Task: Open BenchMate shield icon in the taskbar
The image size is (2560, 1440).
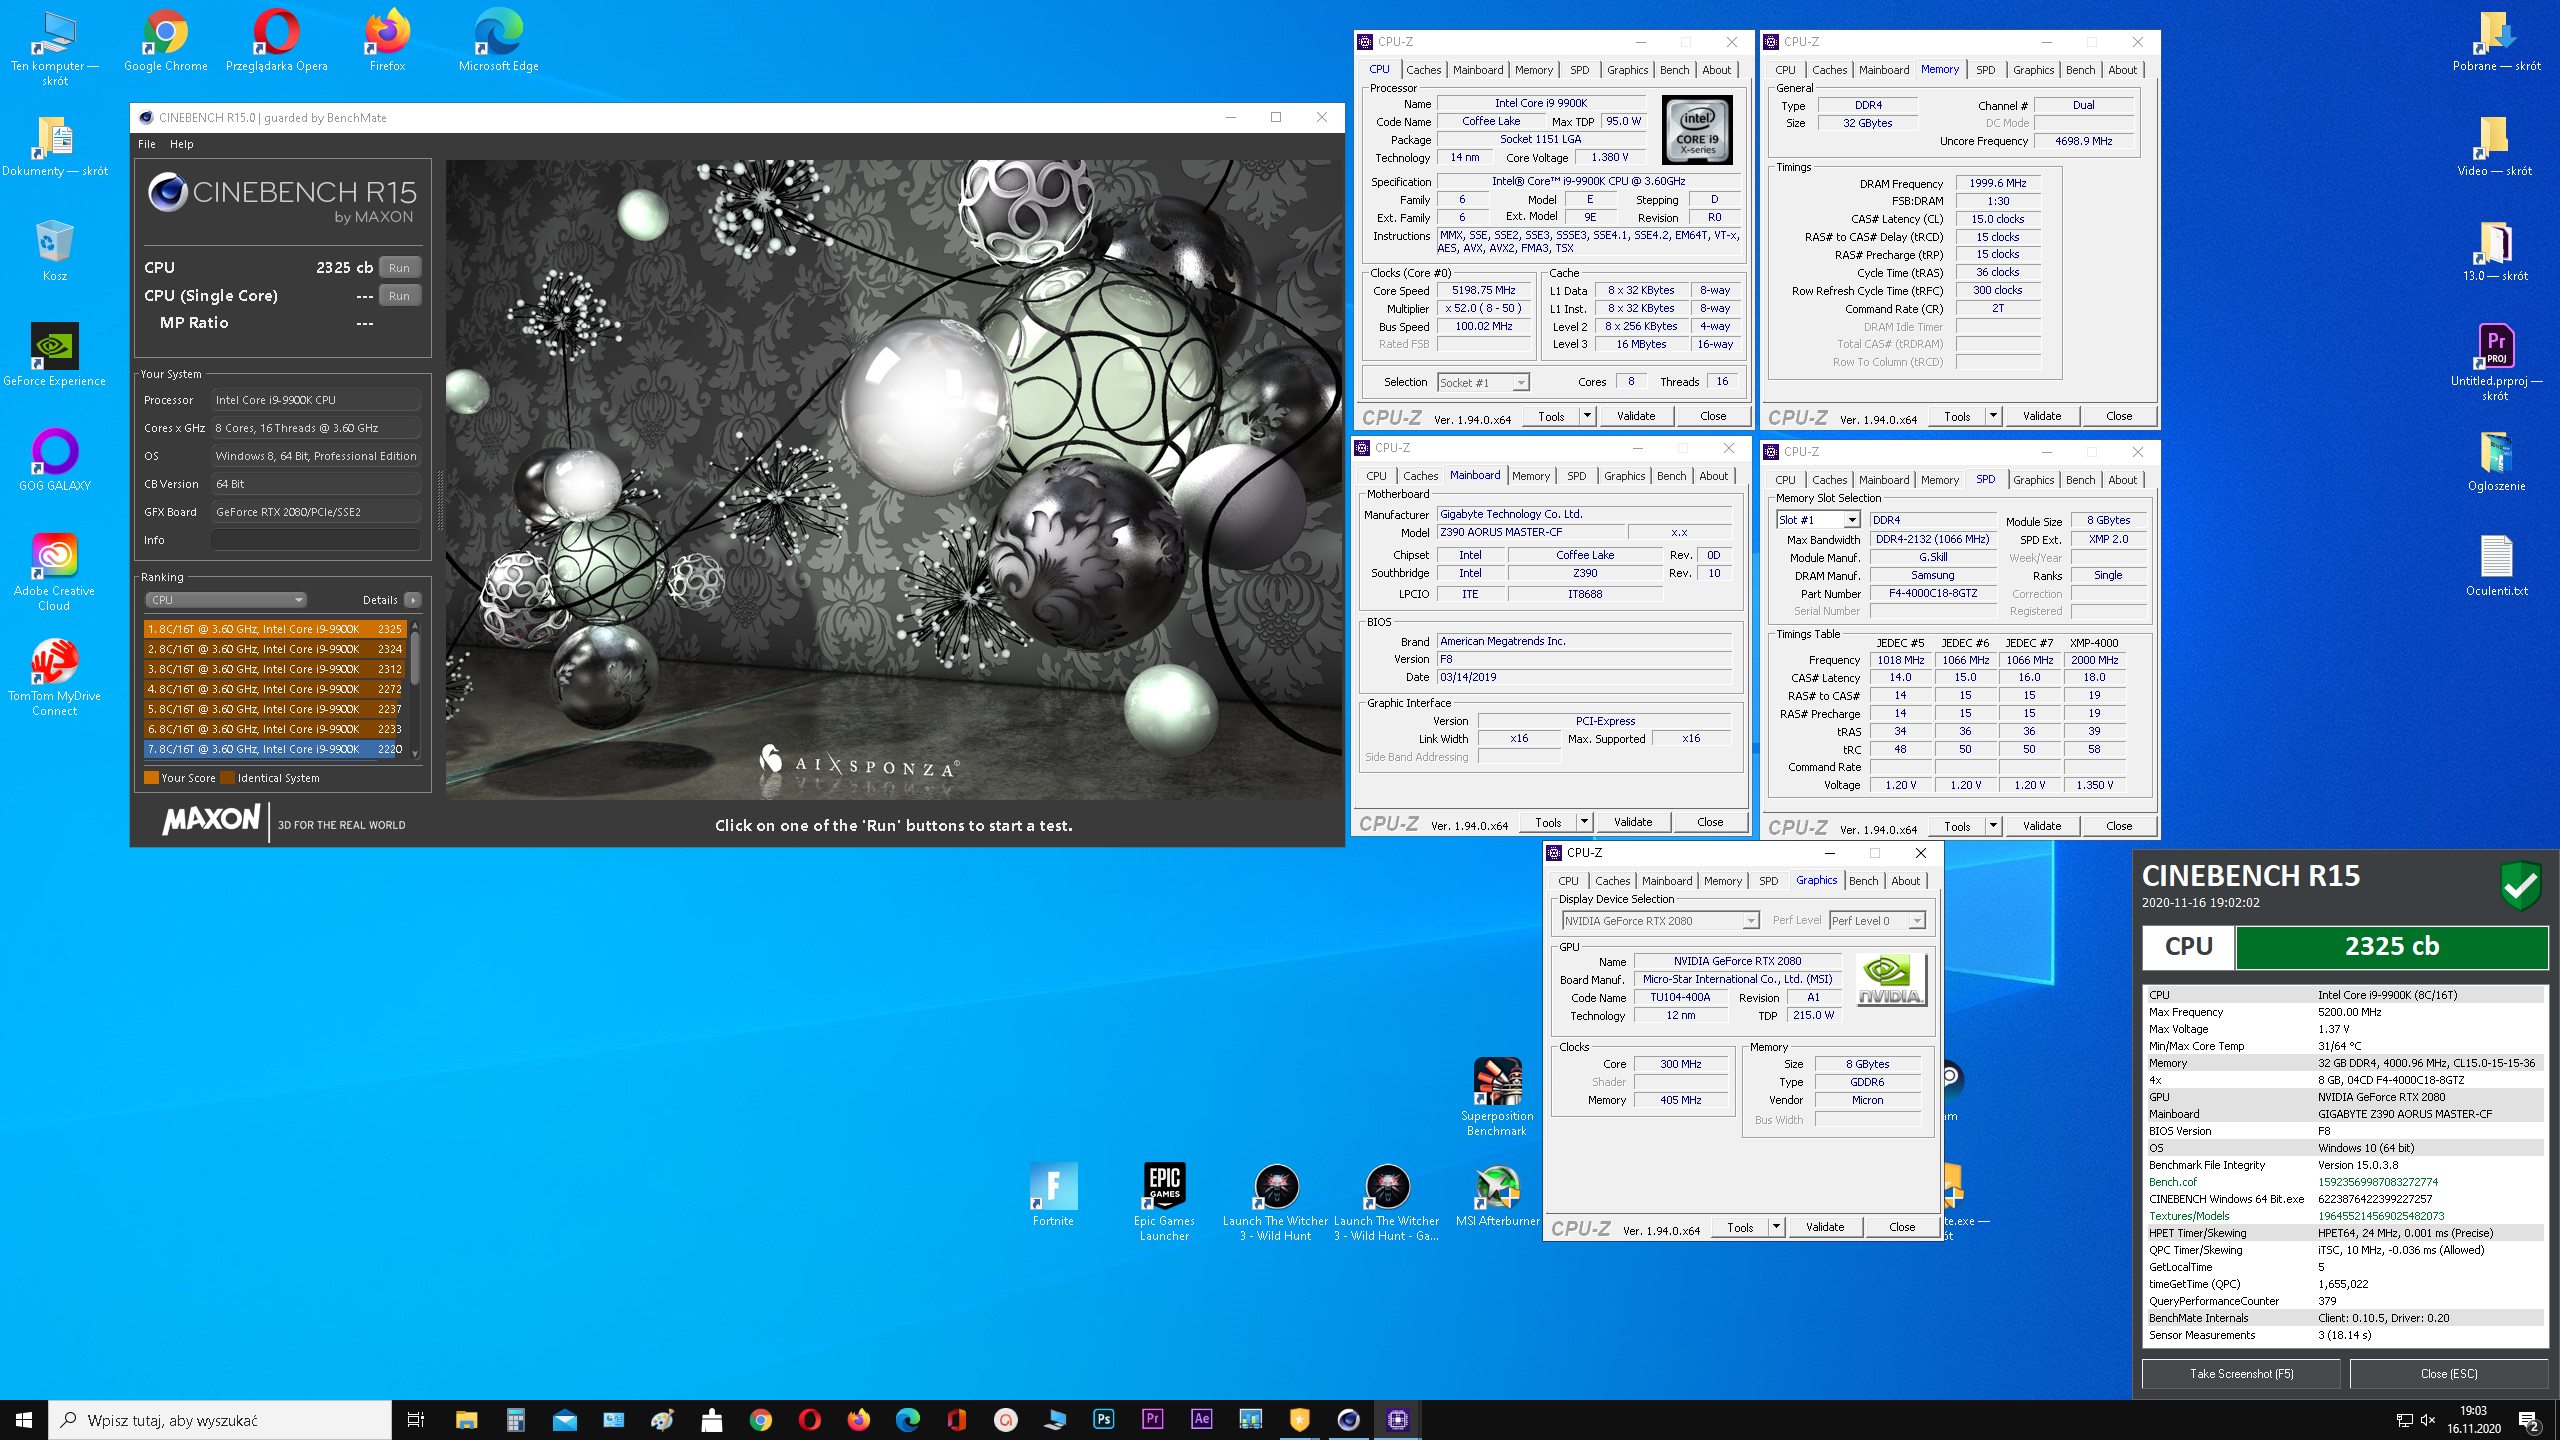Action: (x=1300, y=1419)
